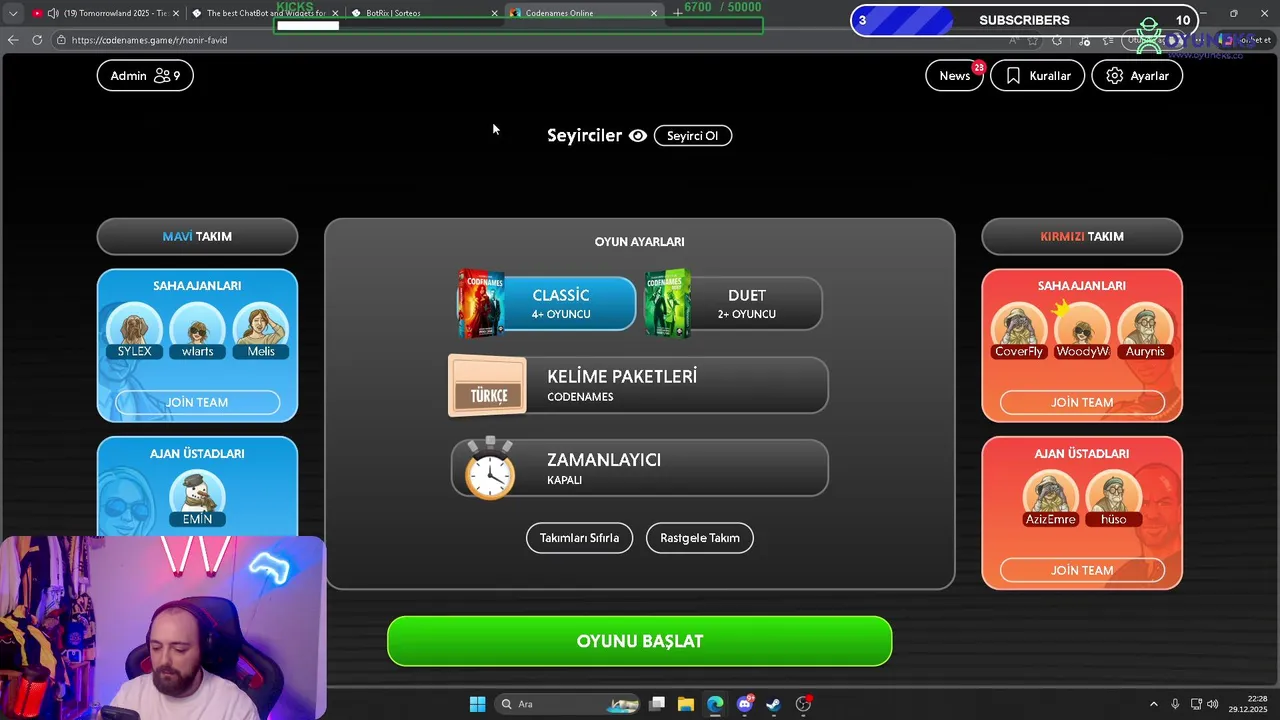Reload the current page
Image resolution: width=1280 pixels, height=720 pixels.
[37, 40]
